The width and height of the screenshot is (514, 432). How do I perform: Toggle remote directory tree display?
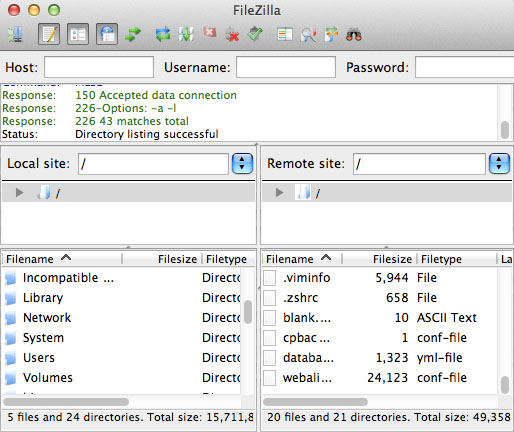coord(107,34)
